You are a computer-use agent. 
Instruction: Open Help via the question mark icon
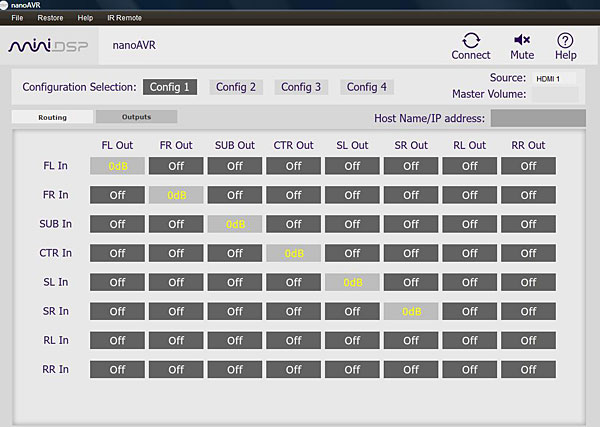tap(565, 41)
